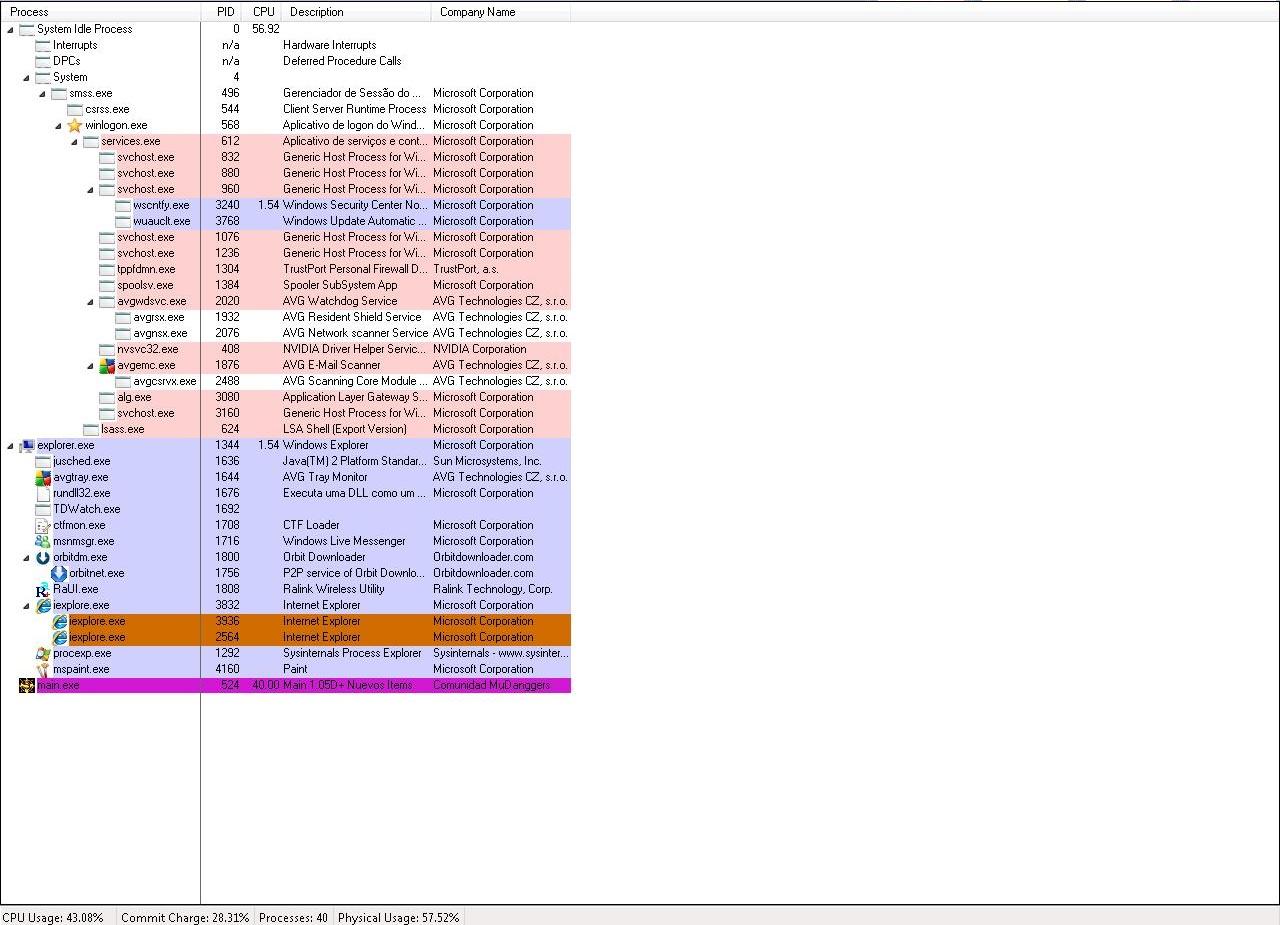Image resolution: width=1280 pixels, height=925 pixels.
Task: Collapse the winlogon.exe branch
Action: click(x=59, y=125)
